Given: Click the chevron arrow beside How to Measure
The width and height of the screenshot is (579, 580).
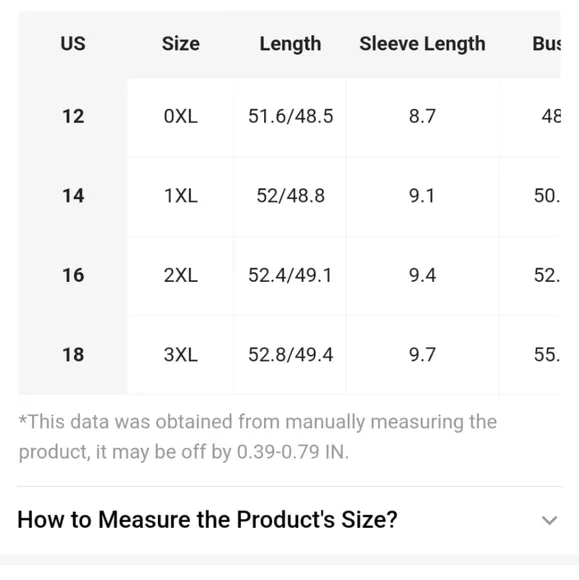Looking at the screenshot, I should (x=549, y=520).
